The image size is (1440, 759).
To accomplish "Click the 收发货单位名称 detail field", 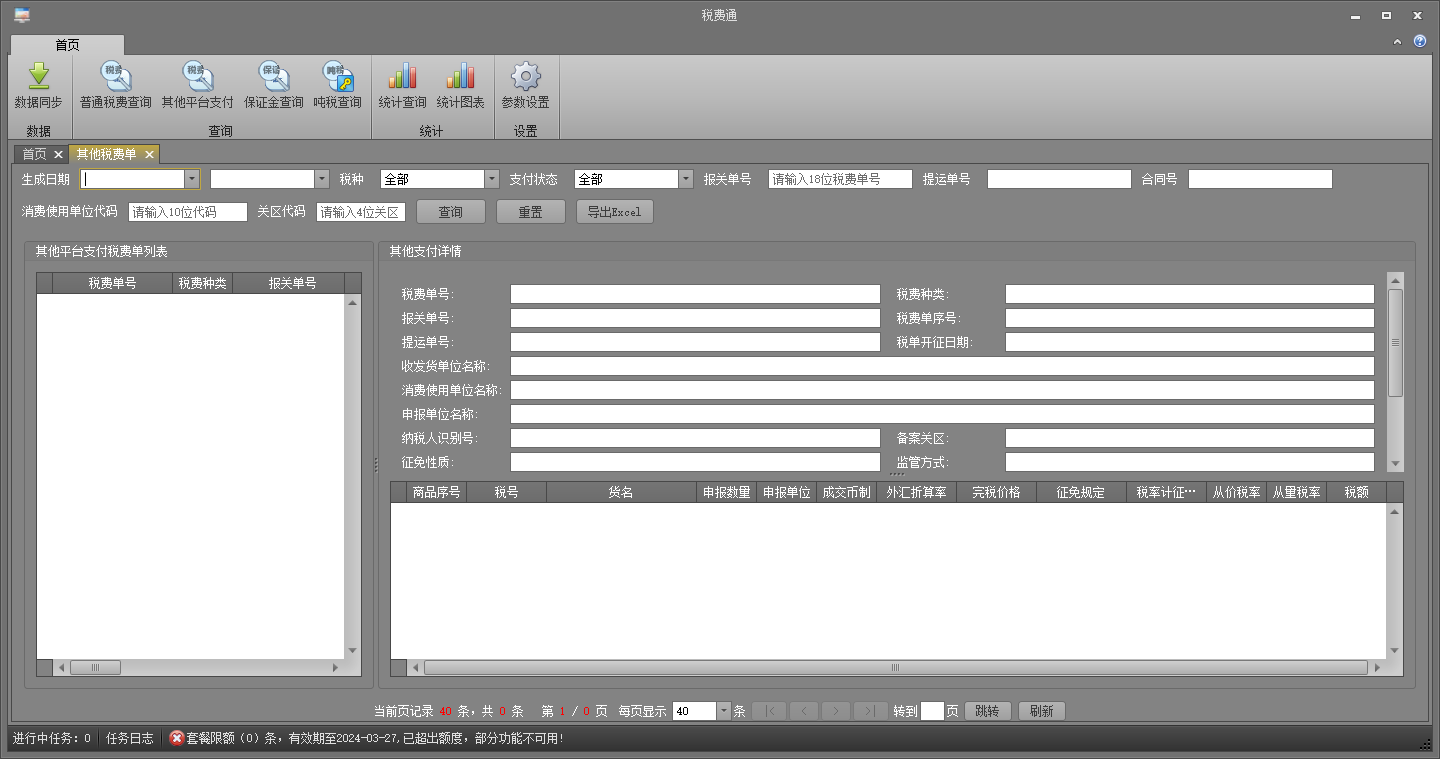I will point(942,366).
